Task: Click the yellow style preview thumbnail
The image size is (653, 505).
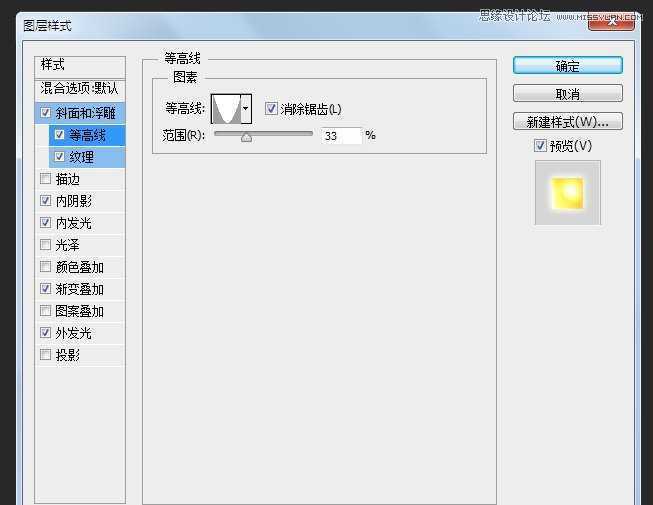Action: click(568, 193)
